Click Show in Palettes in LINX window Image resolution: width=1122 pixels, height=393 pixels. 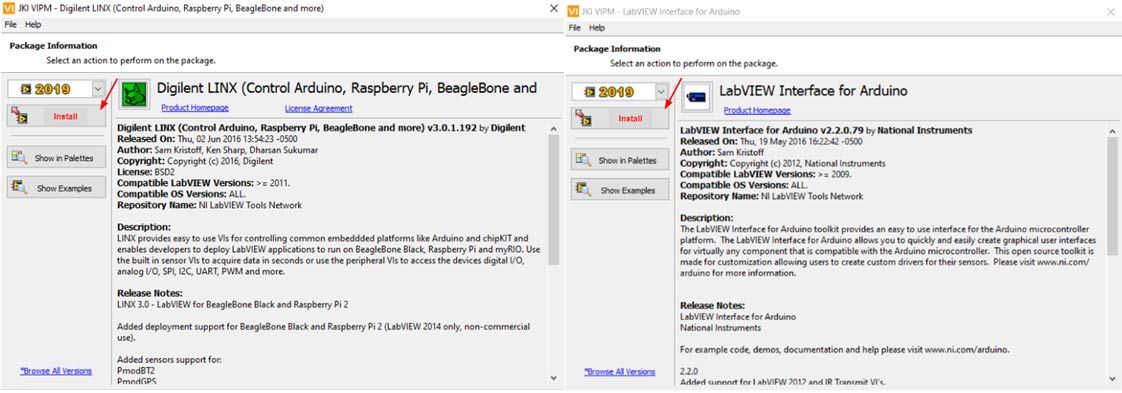click(57, 157)
